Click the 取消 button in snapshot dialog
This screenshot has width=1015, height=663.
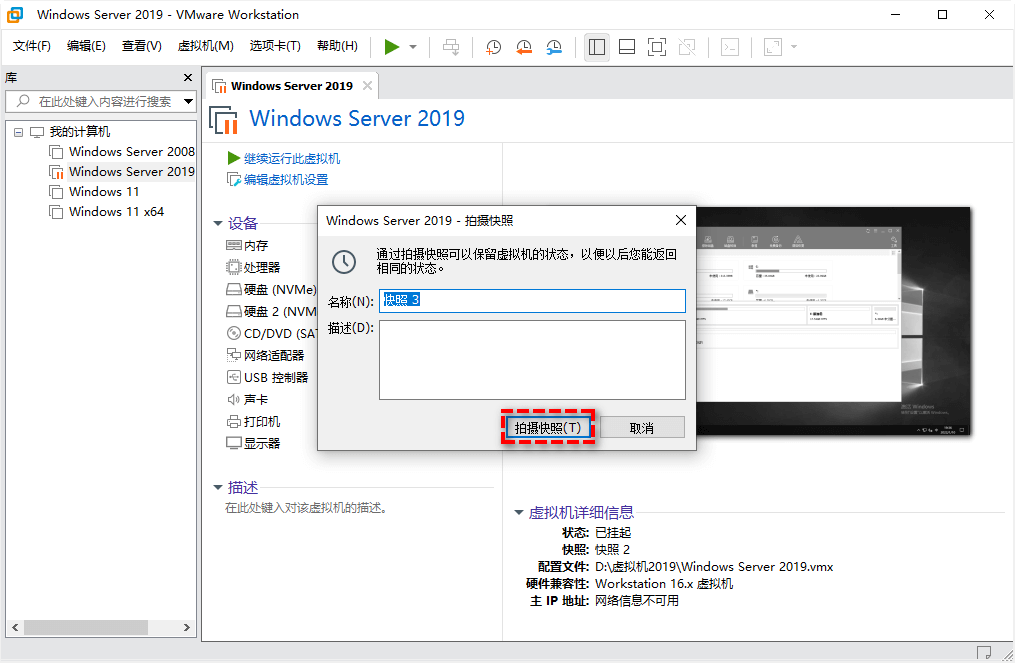[642, 427]
